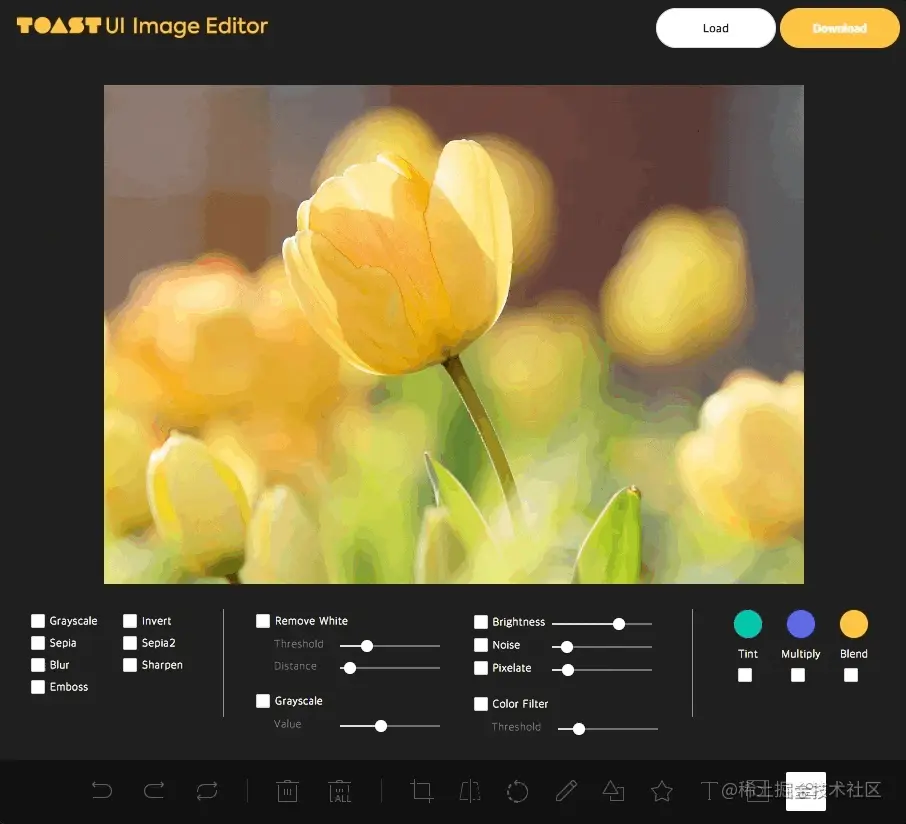This screenshot has height=824, width=906.
Task: Check the Remove White box
Action: point(263,621)
